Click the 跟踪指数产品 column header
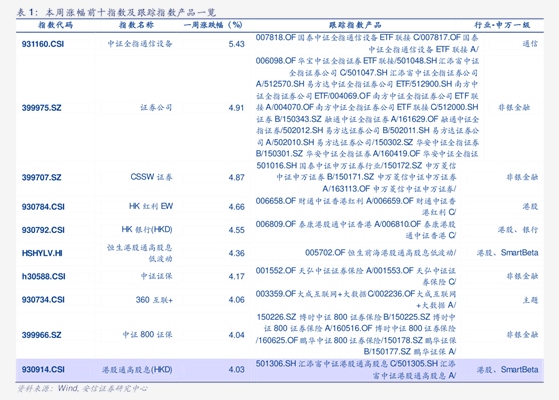The width and height of the screenshot is (559, 400). pos(355,25)
